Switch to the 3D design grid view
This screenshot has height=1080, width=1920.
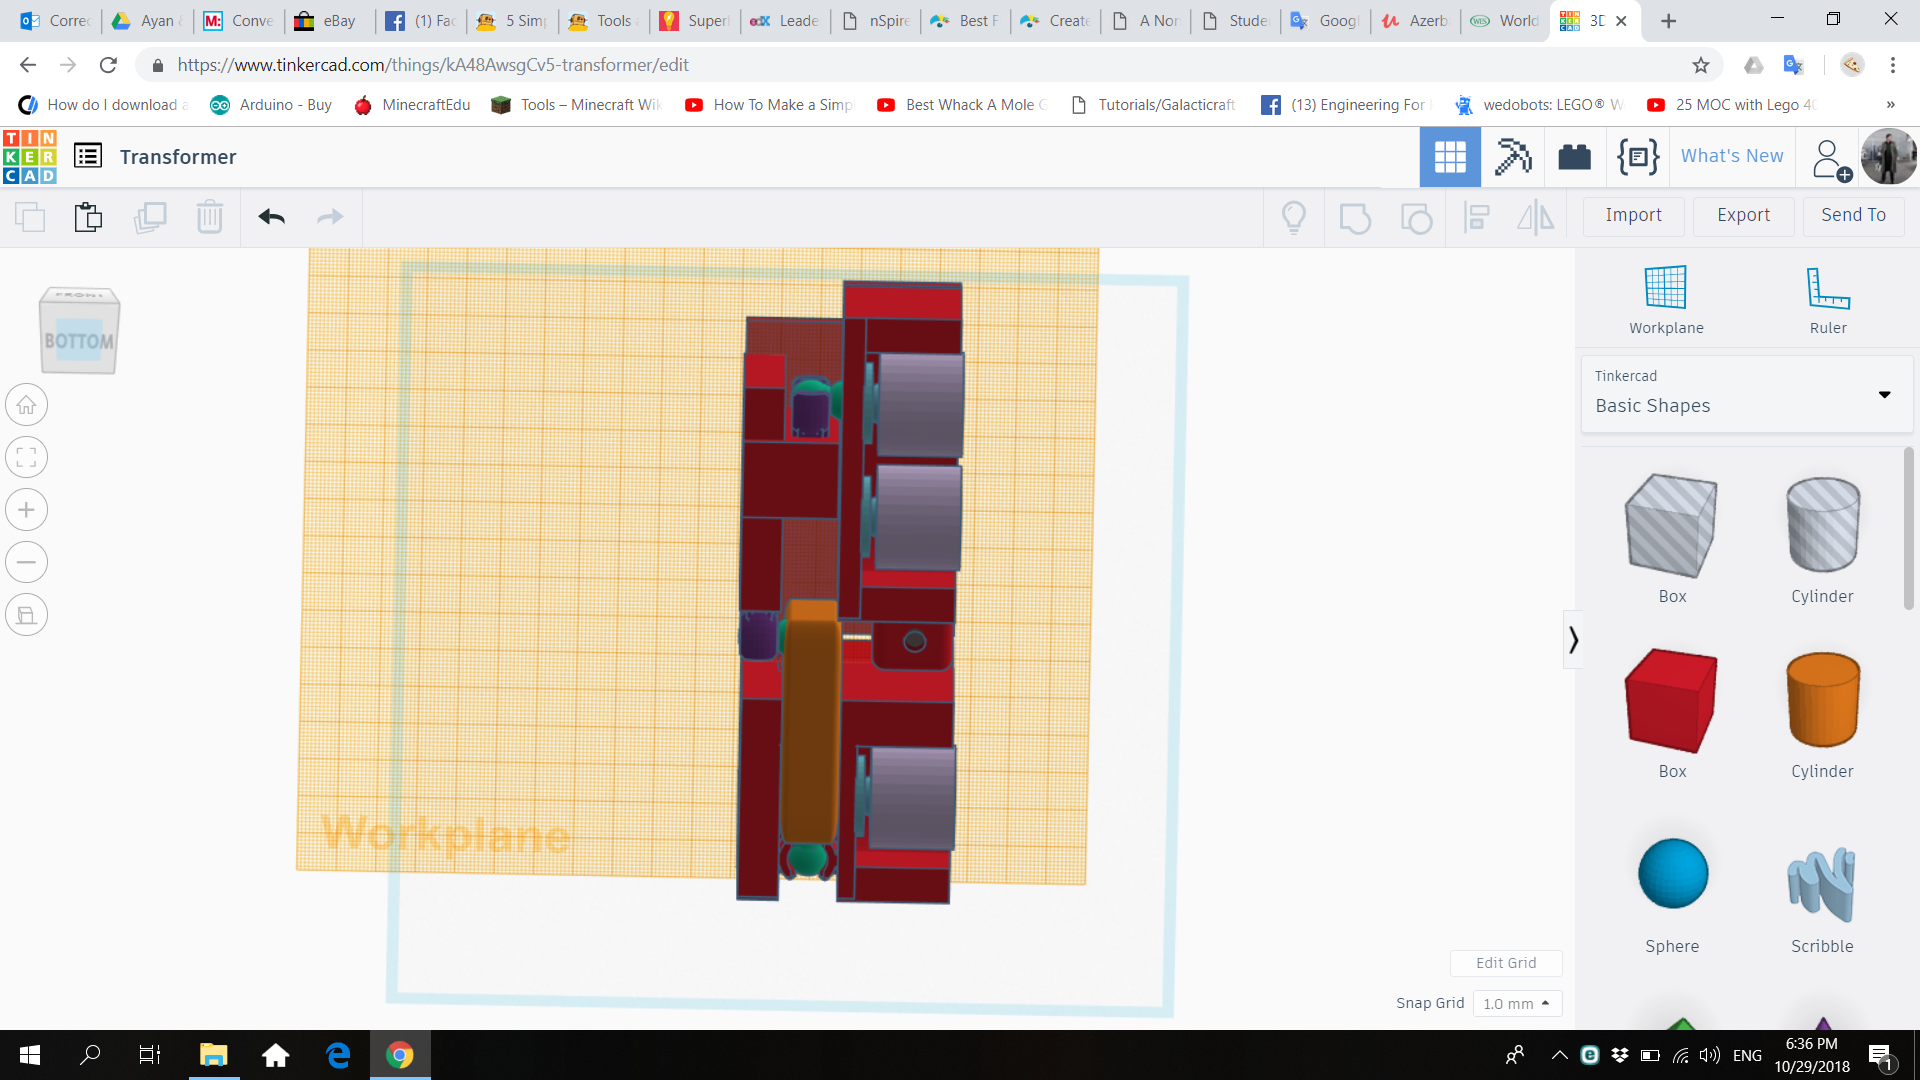tap(1449, 157)
